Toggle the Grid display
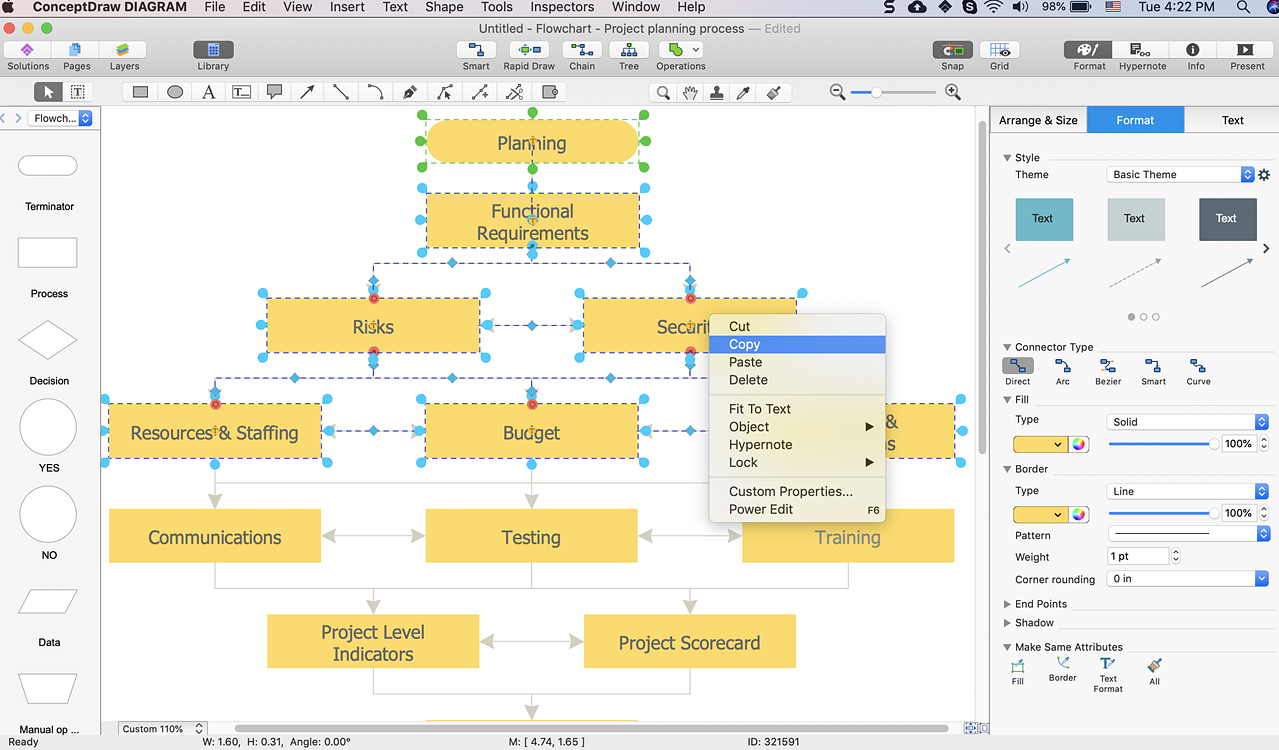This screenshot has height=750, width=1279. [x=999, y=50]
